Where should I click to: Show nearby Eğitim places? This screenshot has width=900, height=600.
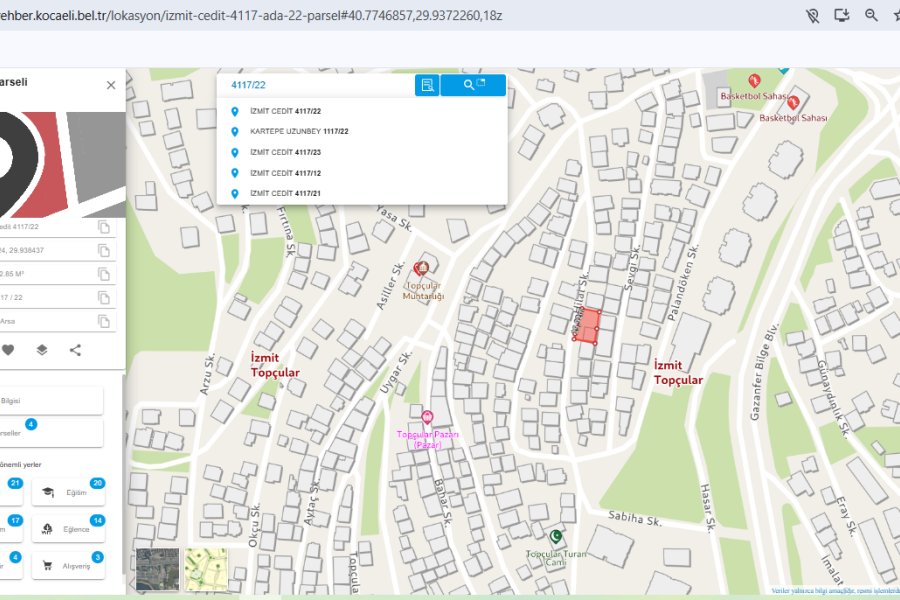[68, 493]
